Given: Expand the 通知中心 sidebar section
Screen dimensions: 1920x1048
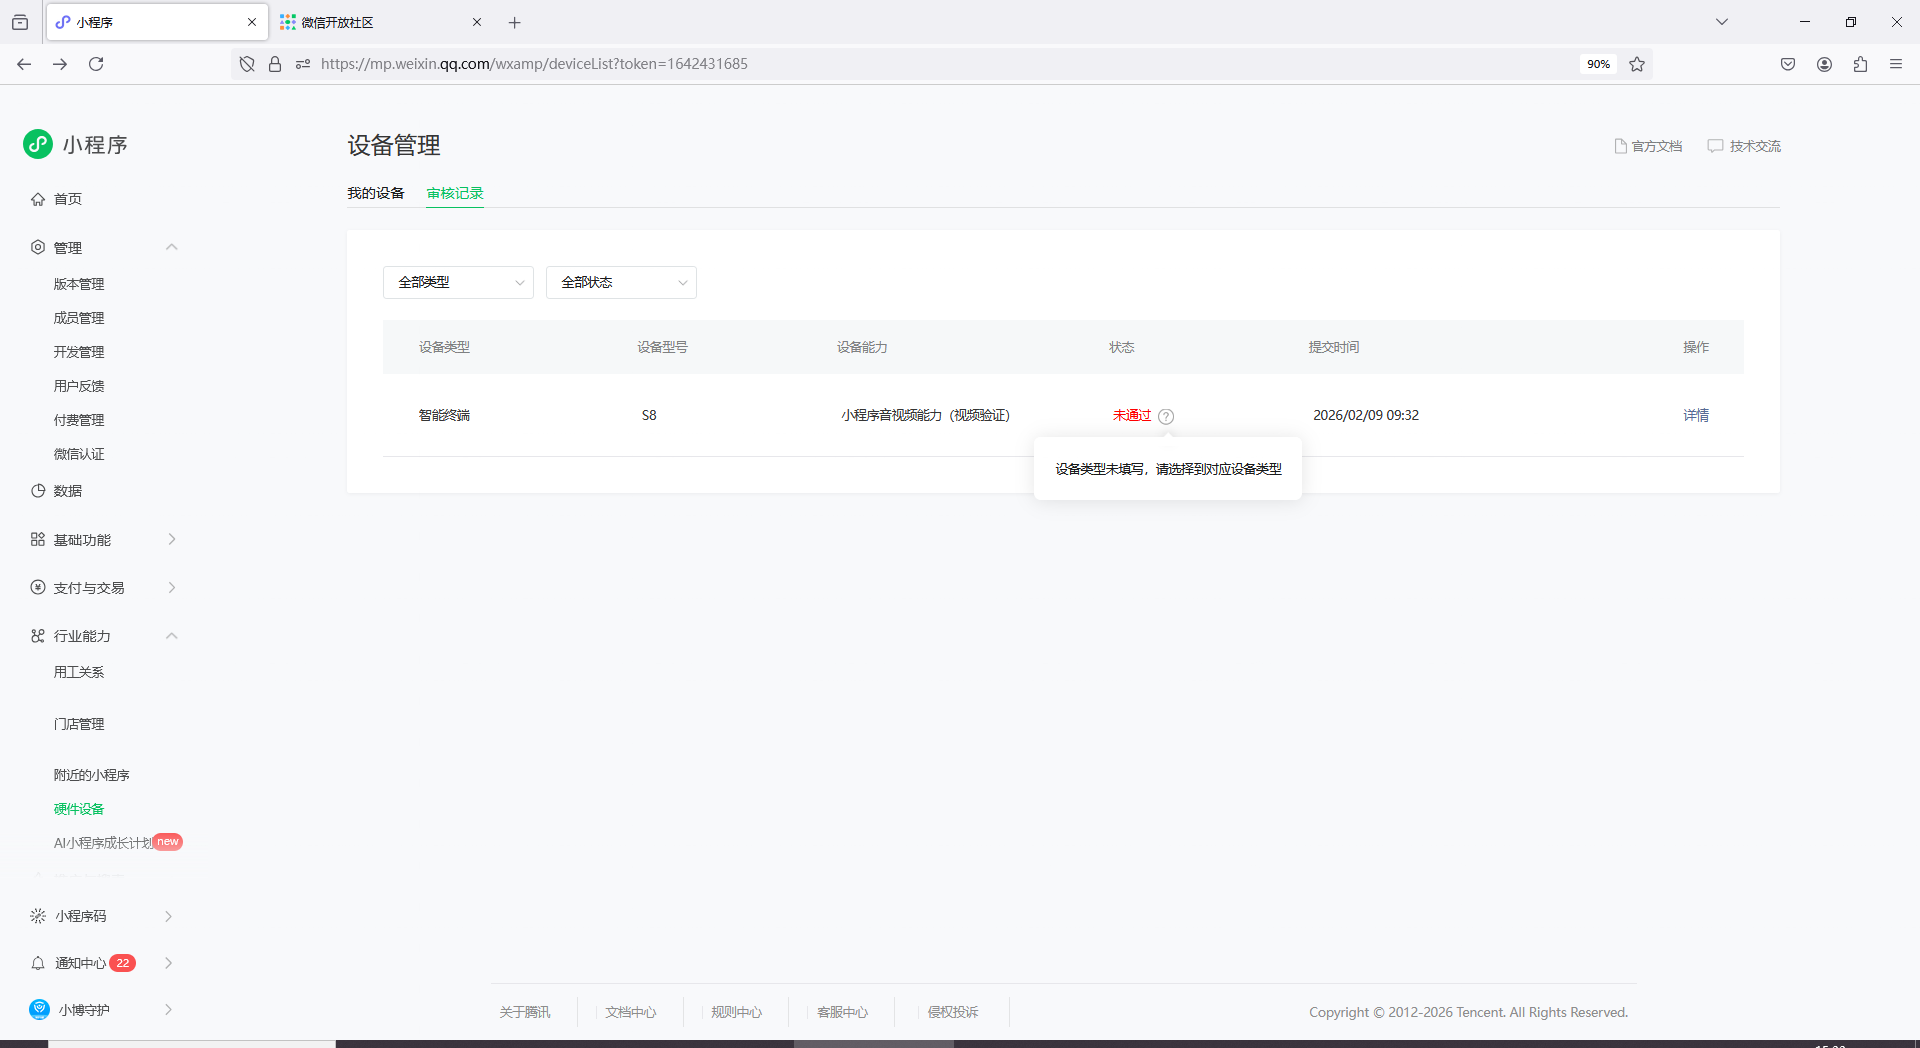Looking at the screenshot, I should click(x=168, y=963).
